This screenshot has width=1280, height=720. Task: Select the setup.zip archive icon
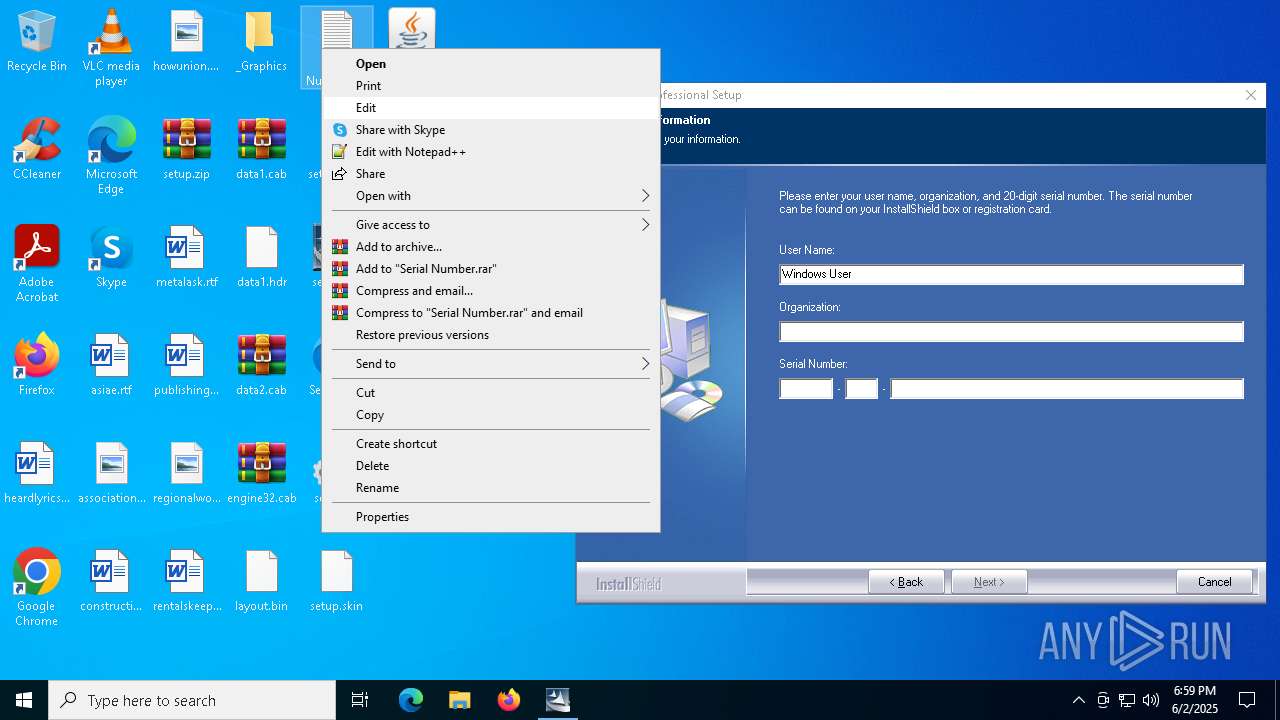coord(186,149)
